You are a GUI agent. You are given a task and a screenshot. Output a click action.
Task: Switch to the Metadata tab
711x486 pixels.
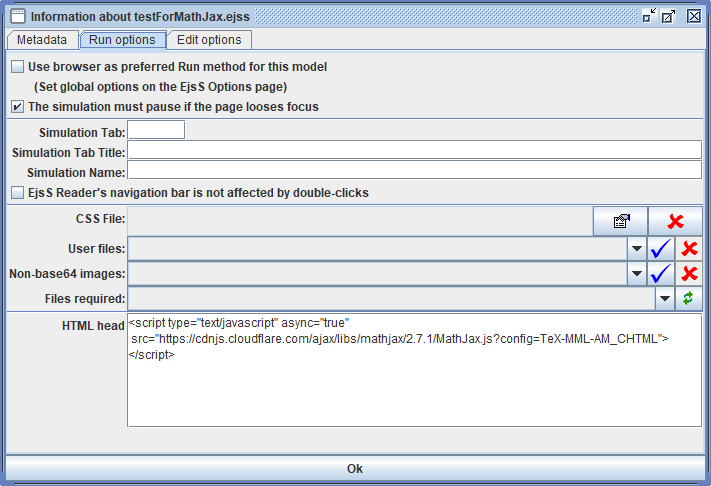(42, 40)
